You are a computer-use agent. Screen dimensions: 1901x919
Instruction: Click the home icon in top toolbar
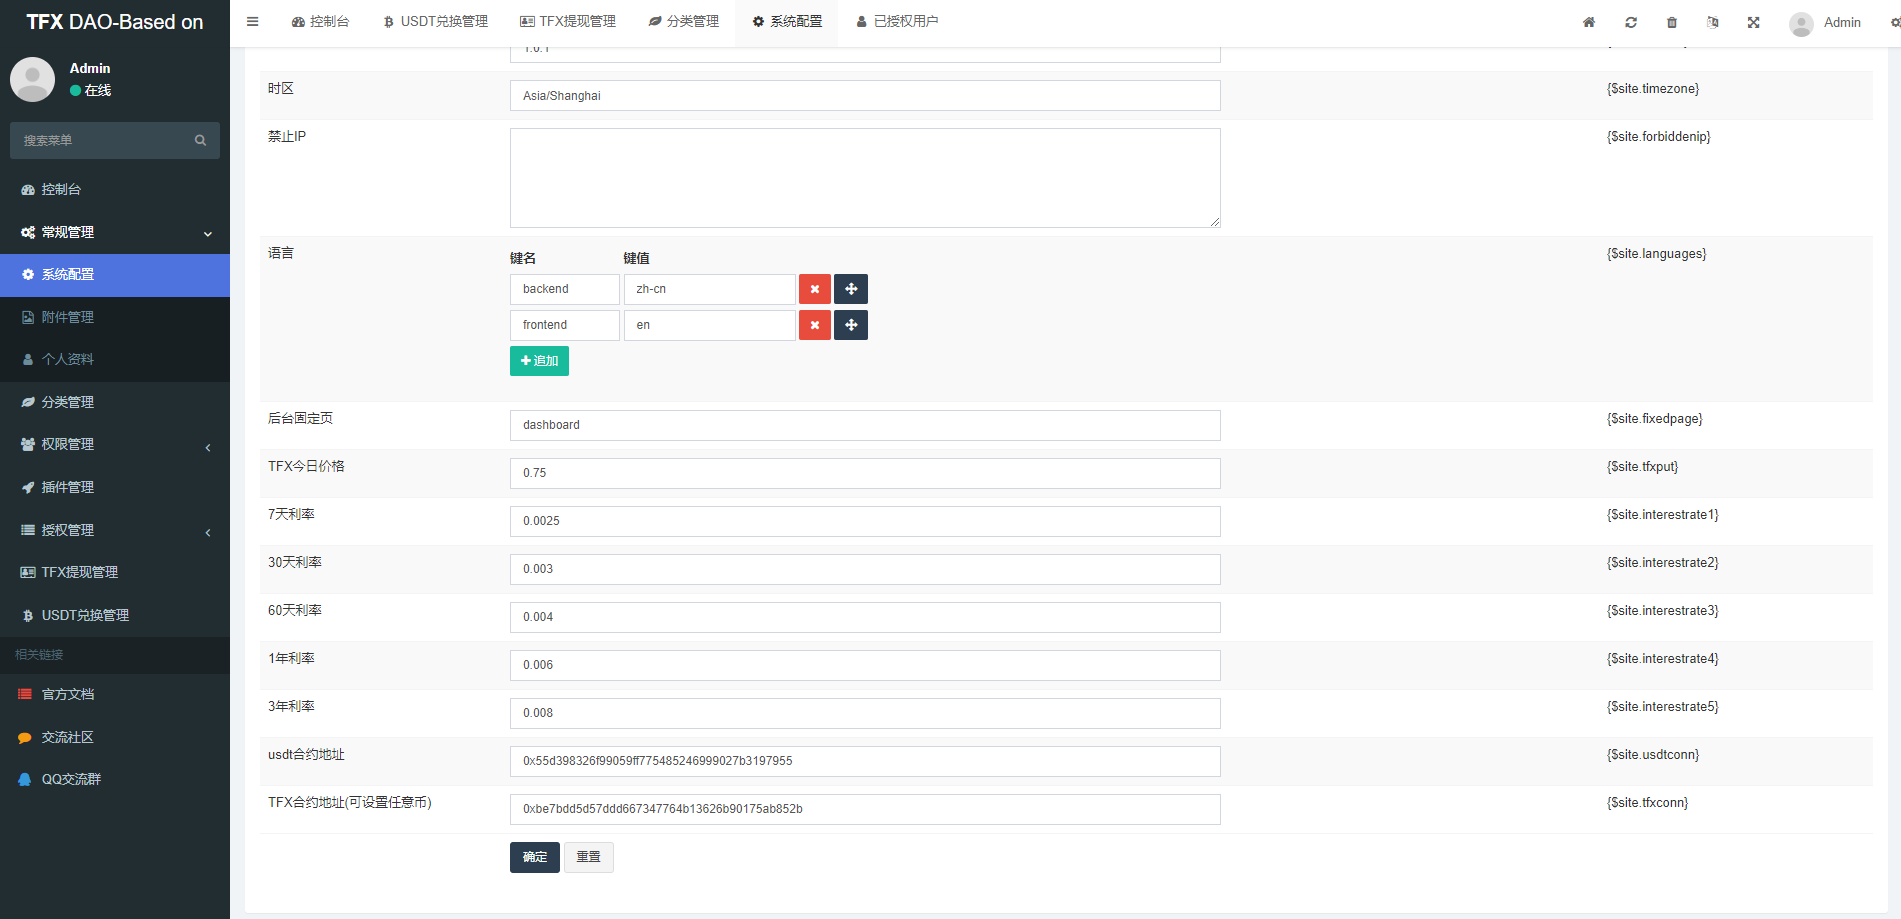pyautogui.click(x=1588, y=22)
